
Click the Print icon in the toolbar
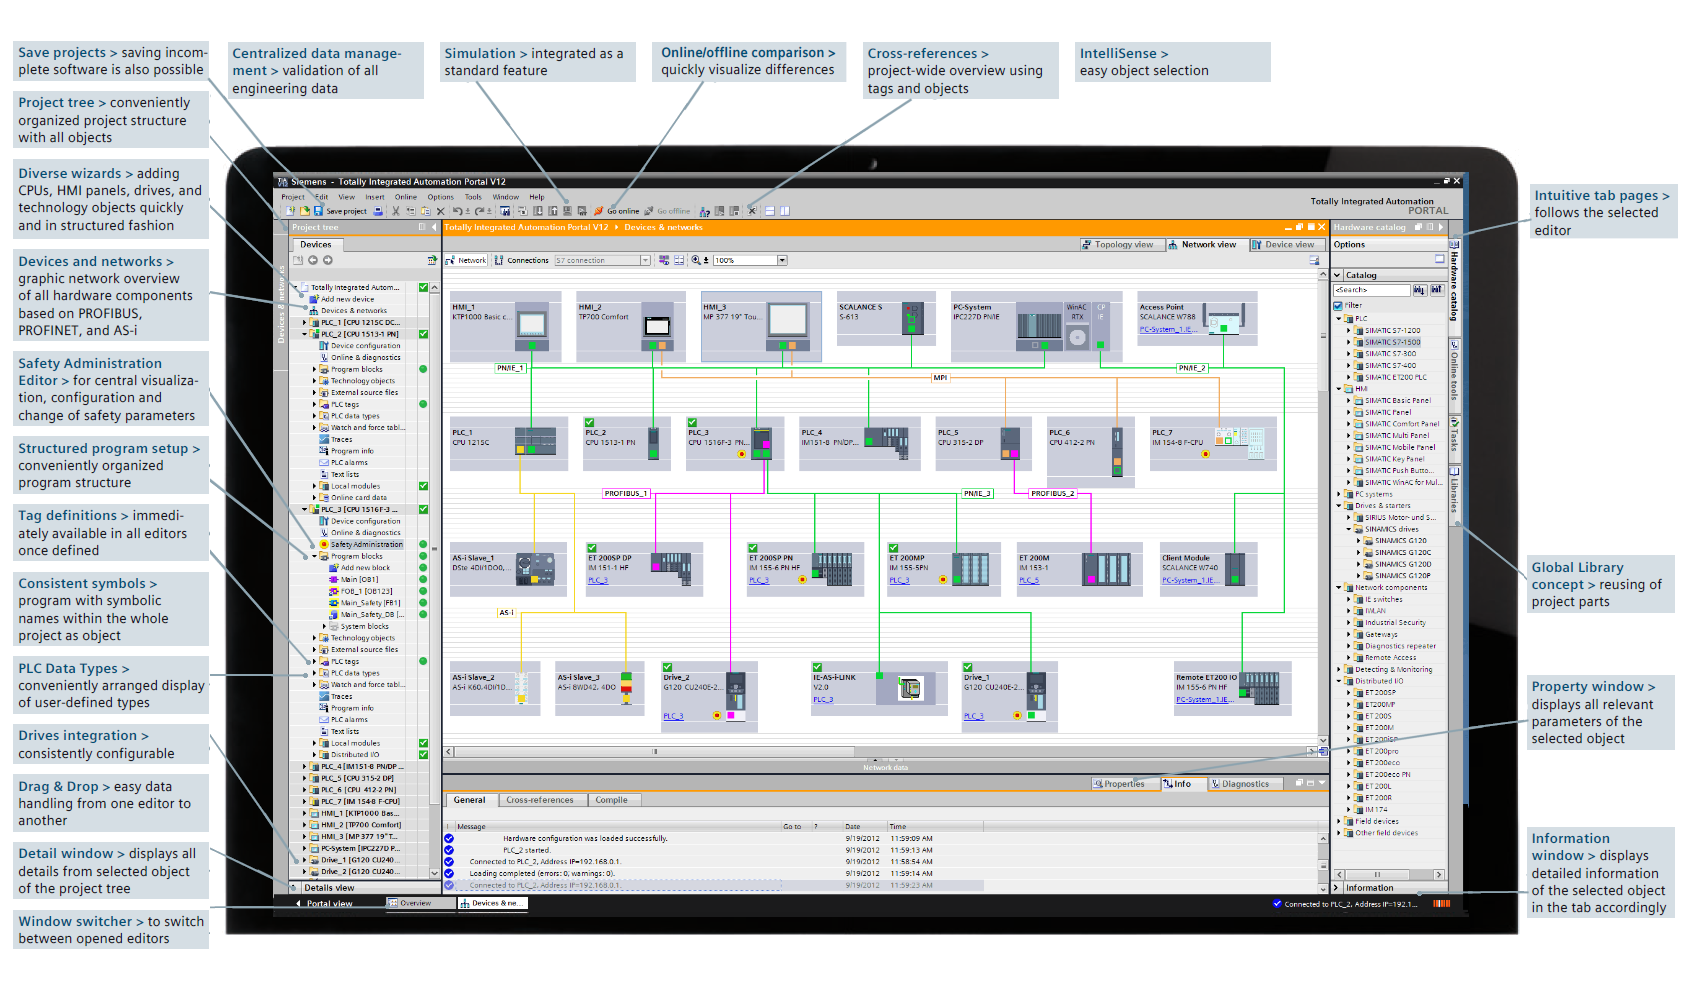point(378,211)
